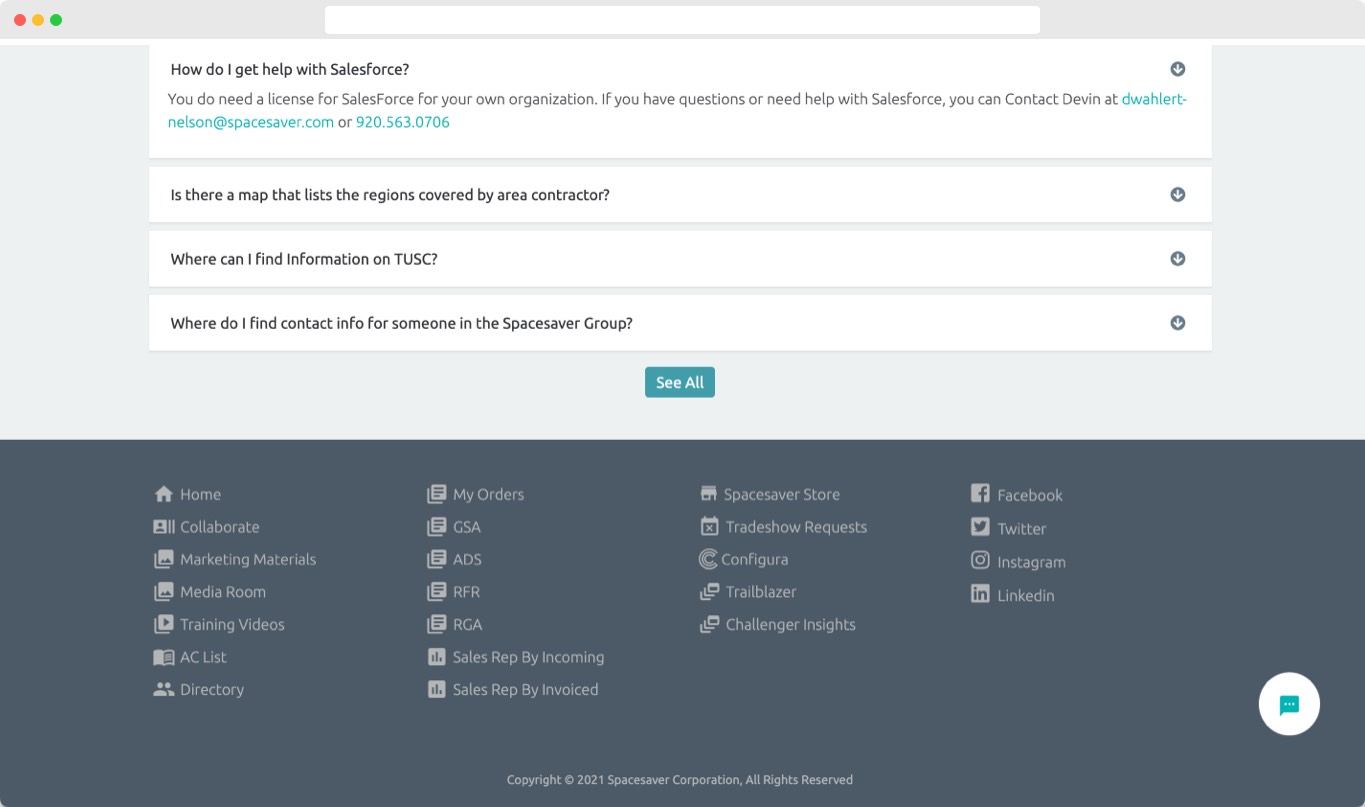Open the Marketing Materials link text
Viewport: 1365px width, 807px height.
248,559
